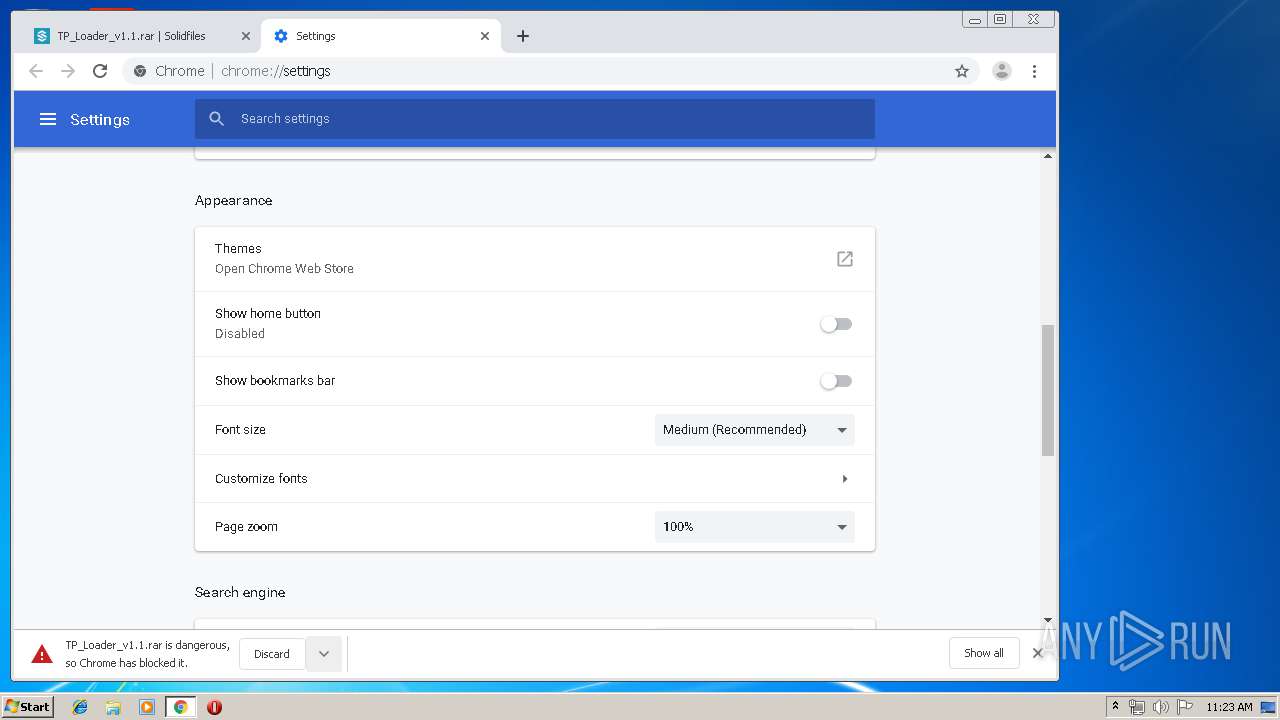
Task: Open Windows Media Player from taskbar
Action: coord(147,707)
